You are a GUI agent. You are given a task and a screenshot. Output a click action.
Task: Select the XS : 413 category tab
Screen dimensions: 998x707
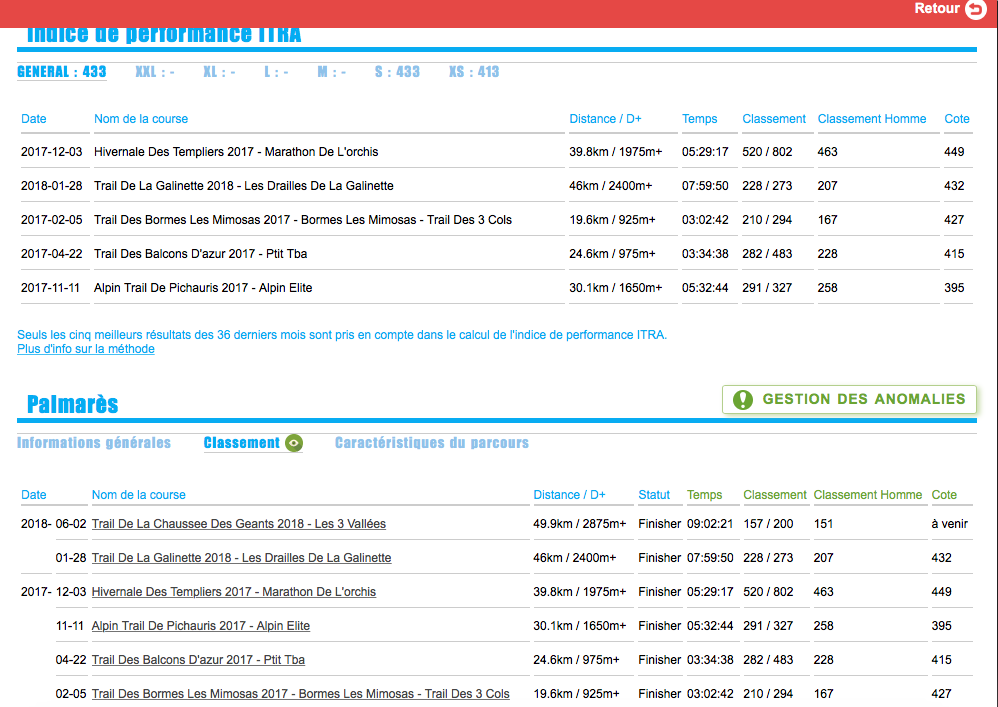coord(473,72)
